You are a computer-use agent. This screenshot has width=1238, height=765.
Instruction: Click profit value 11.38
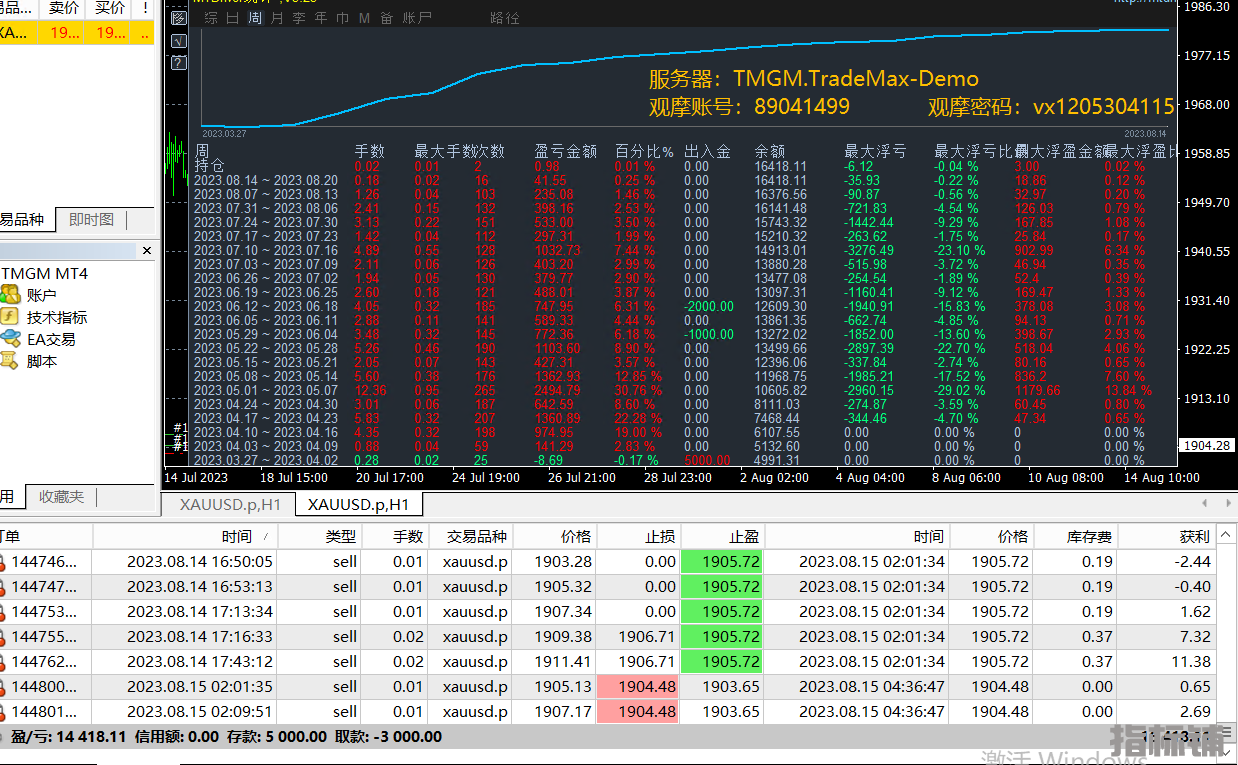1191,662
